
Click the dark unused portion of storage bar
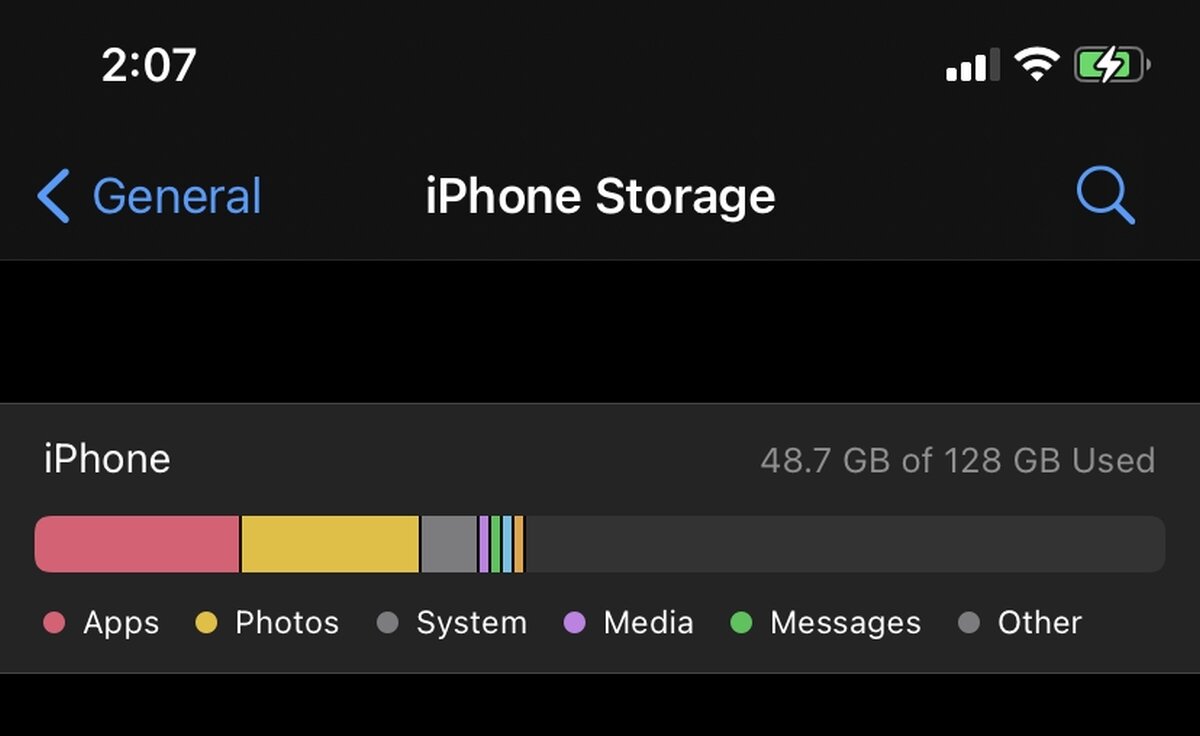(x=844, y=544)
